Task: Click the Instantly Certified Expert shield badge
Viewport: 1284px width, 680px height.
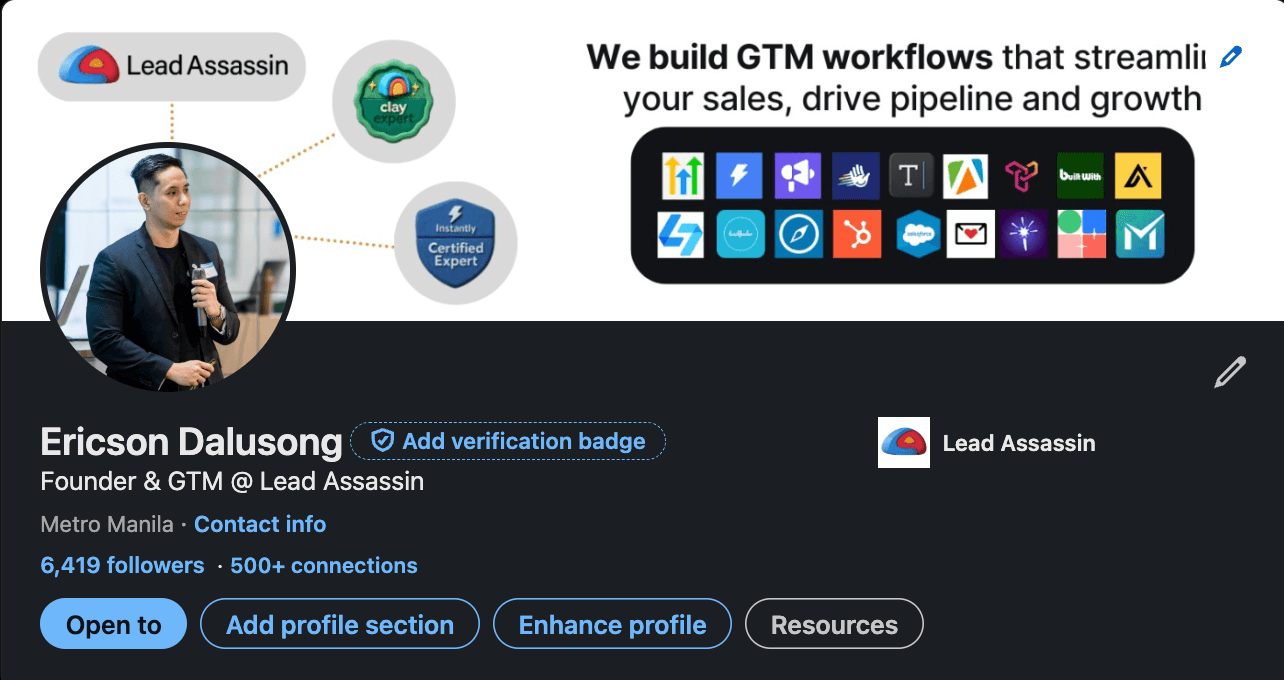Action: coord(455,243)
